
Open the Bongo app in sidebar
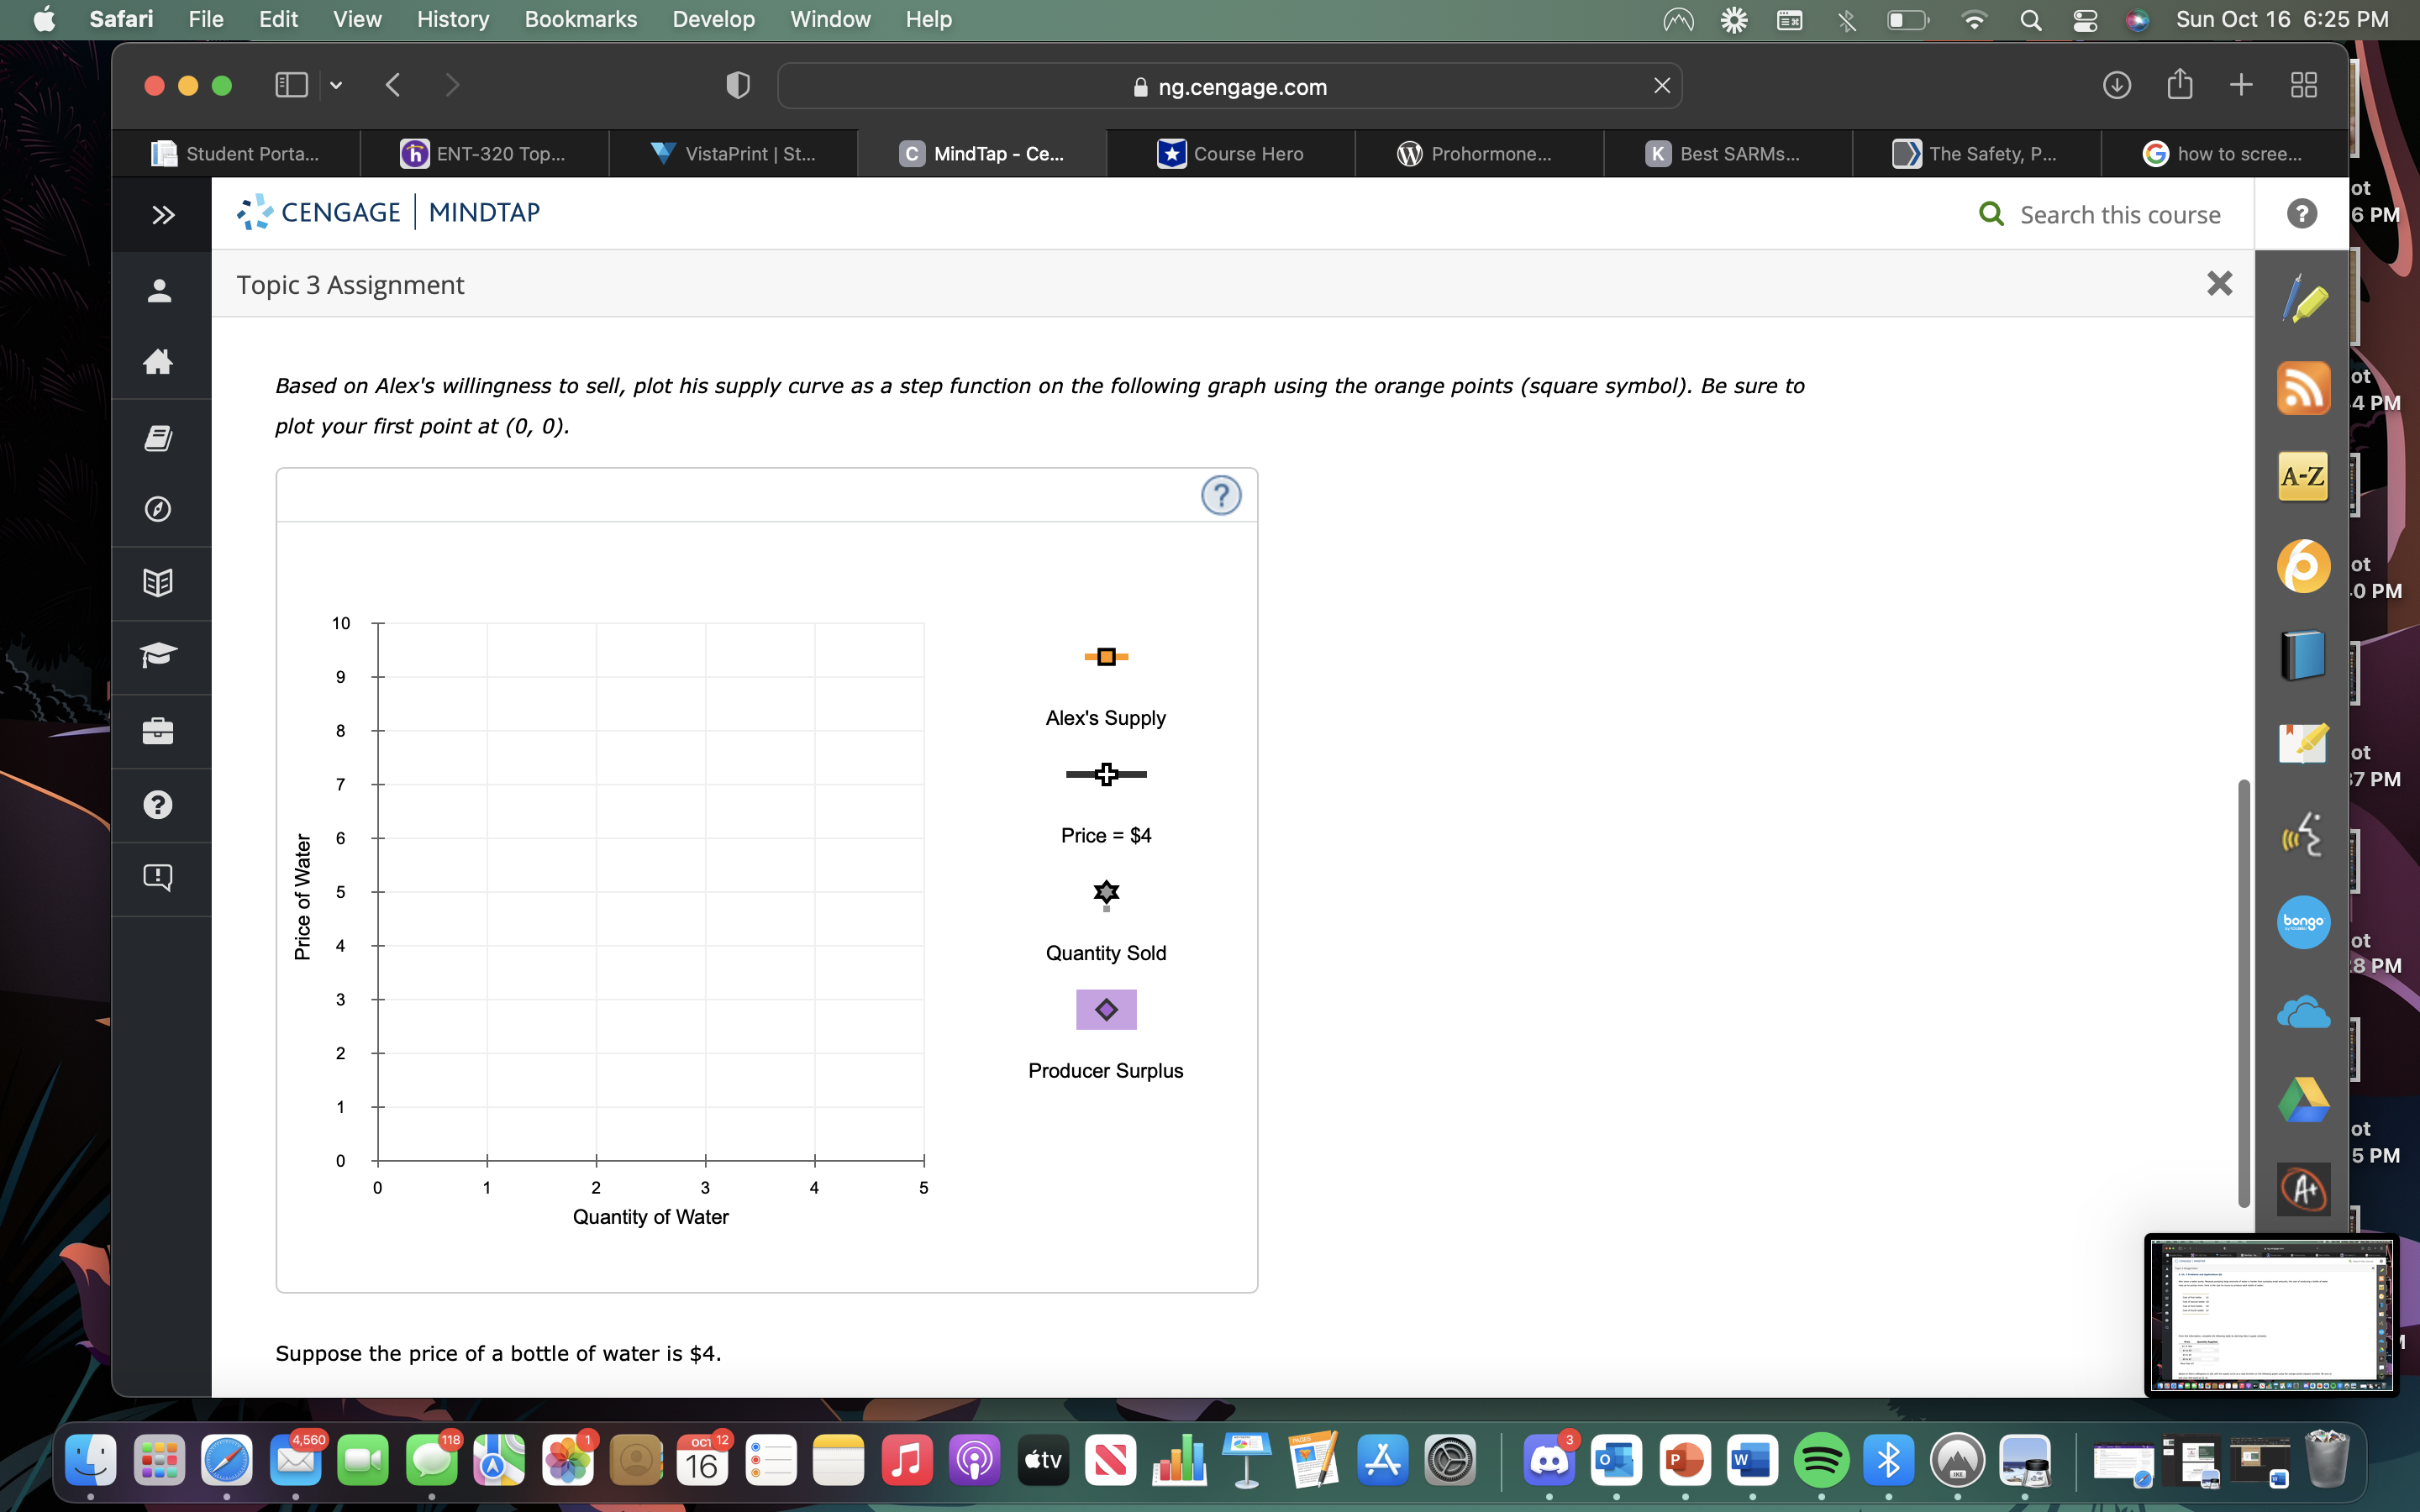(x=2303, y=921)
